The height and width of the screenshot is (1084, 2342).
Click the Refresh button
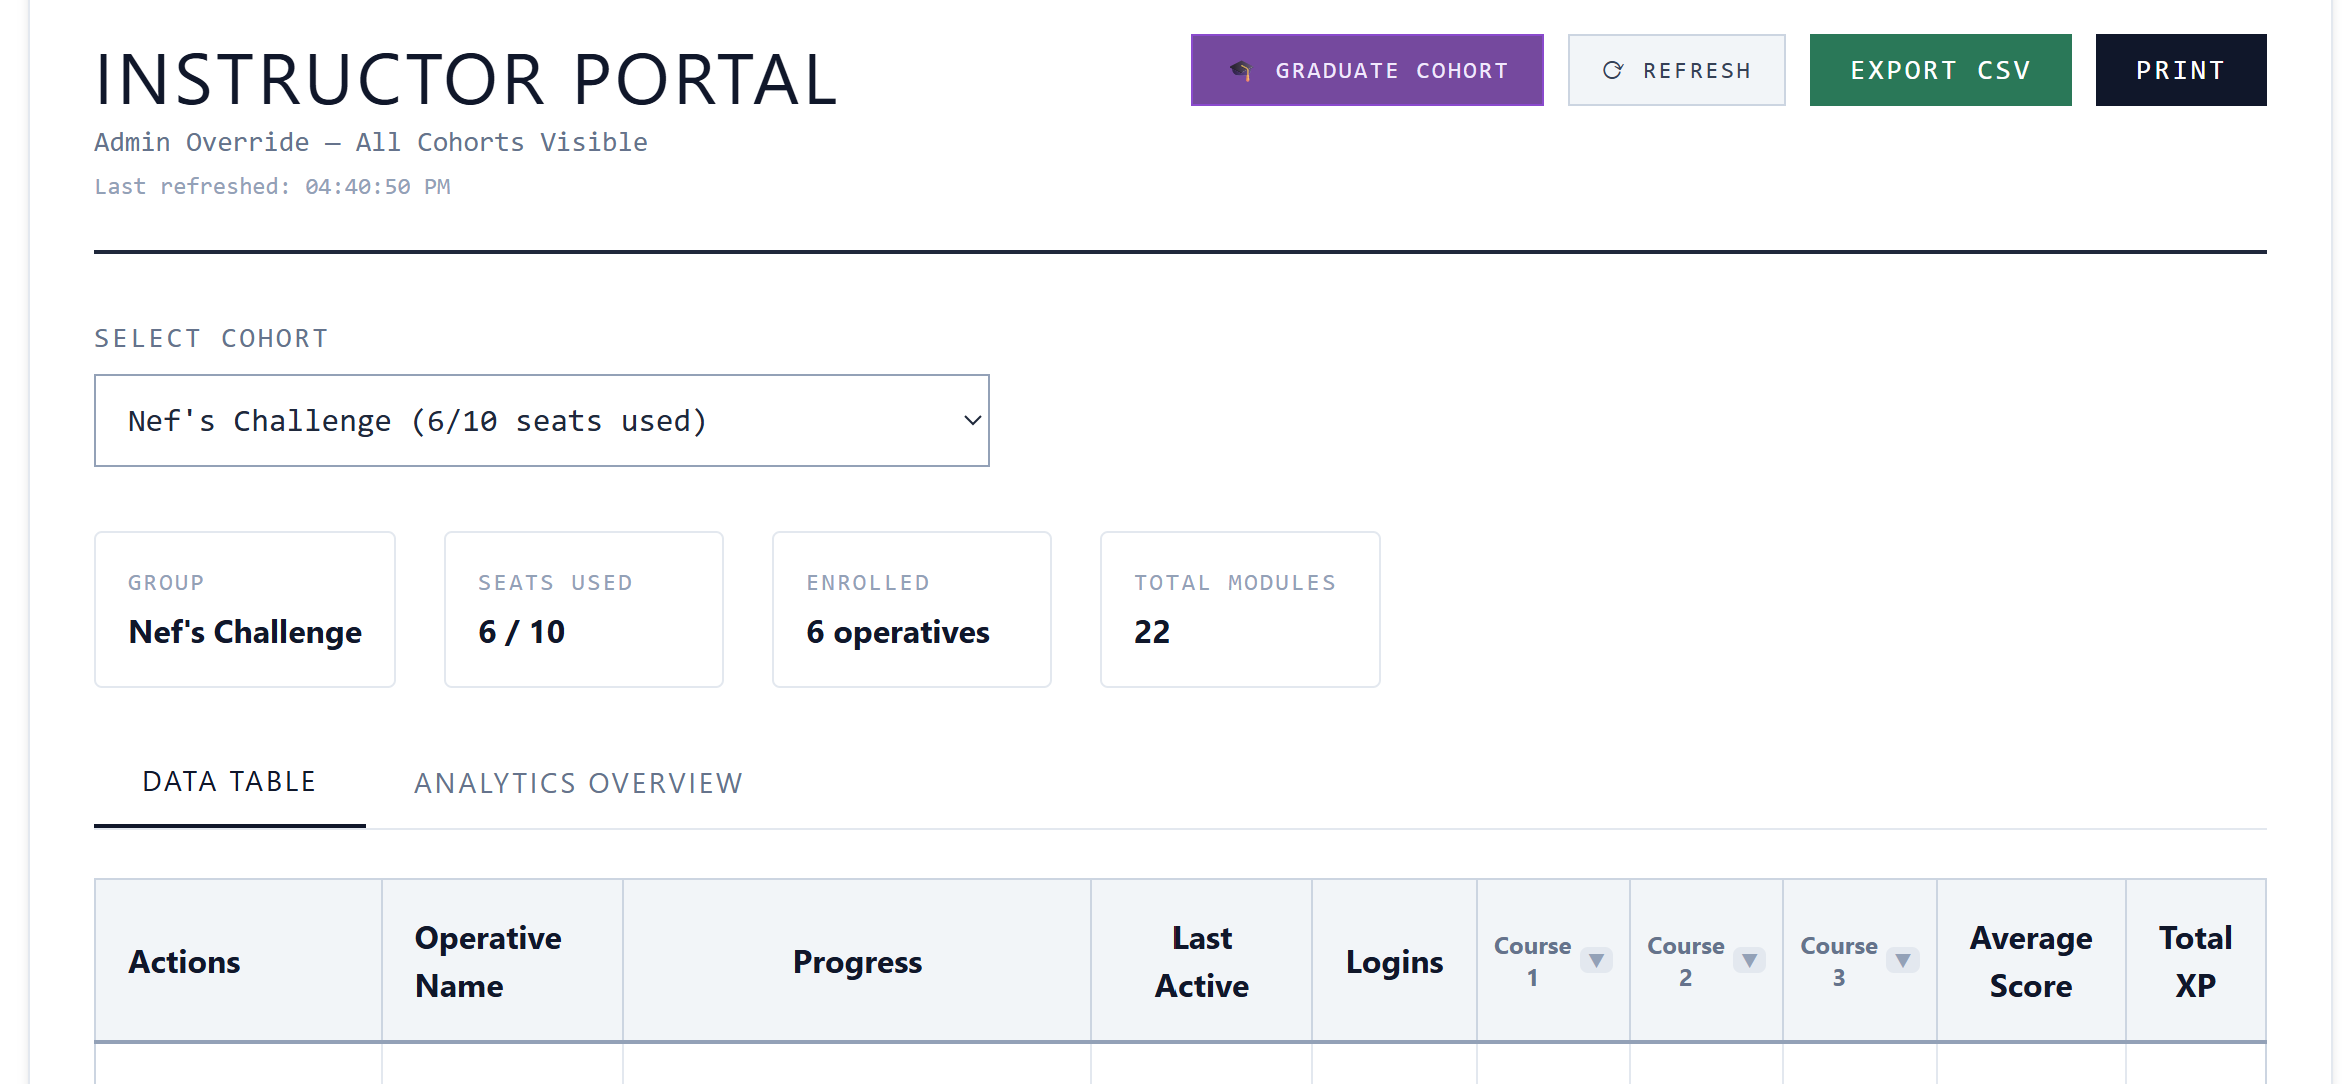pos(1676,70)
